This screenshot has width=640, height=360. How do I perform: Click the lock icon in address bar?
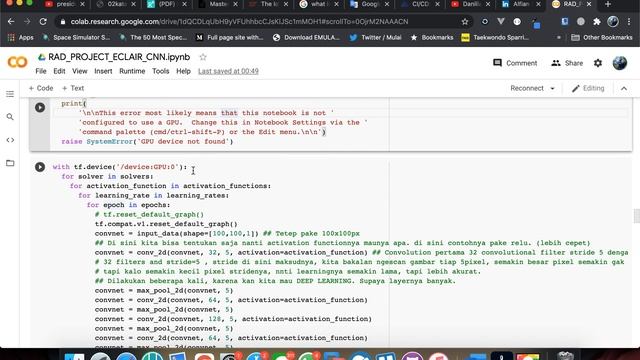[62, 22]
